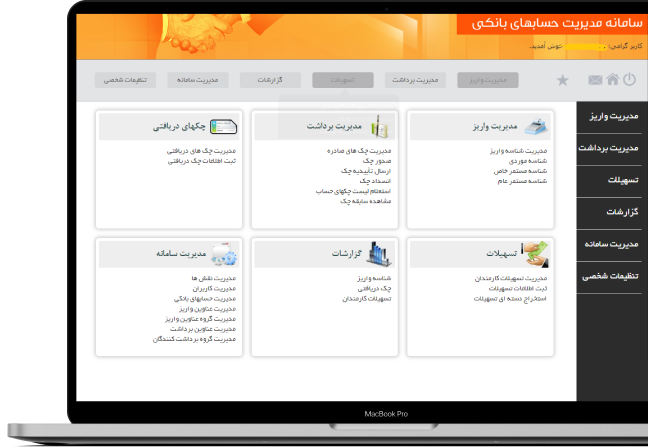Open مدیریت سامانه in top navigation bar
The image size is (648, 448).
click(198, 80)
